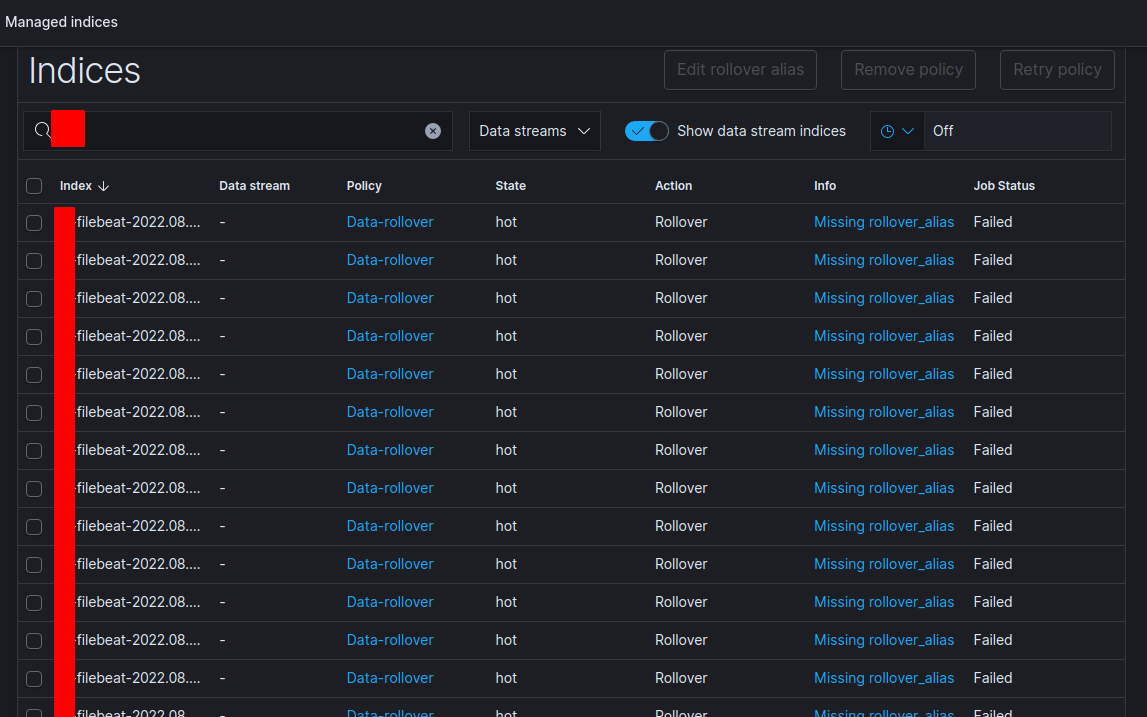Click the Managed indices breadcrumb

61,22
